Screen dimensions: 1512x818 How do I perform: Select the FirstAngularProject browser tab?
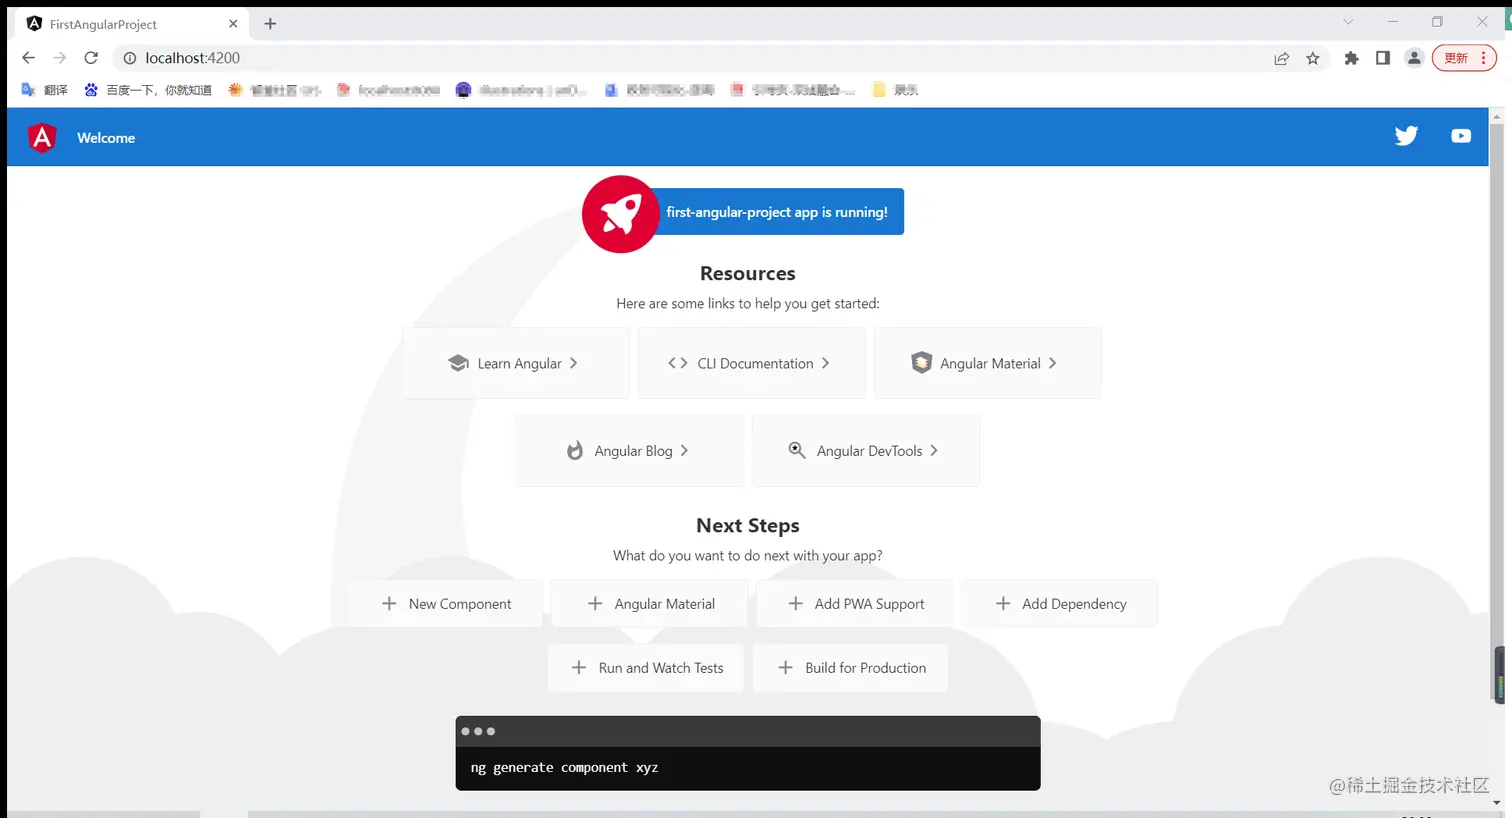tap(132, 24)
